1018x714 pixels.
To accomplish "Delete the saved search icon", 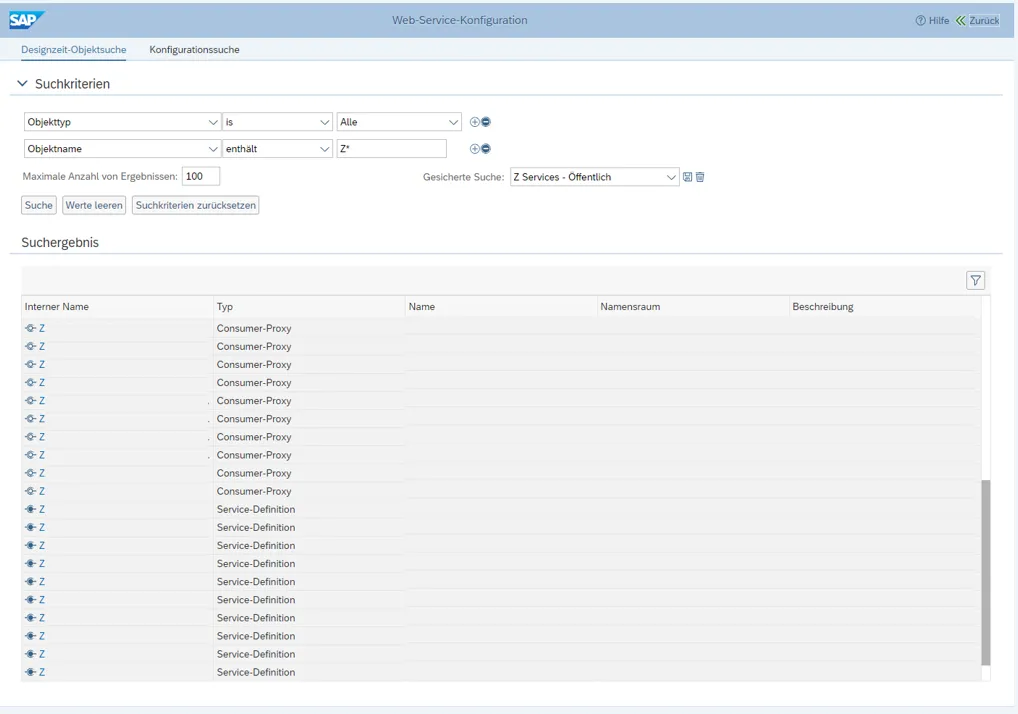I will (700, 177).
